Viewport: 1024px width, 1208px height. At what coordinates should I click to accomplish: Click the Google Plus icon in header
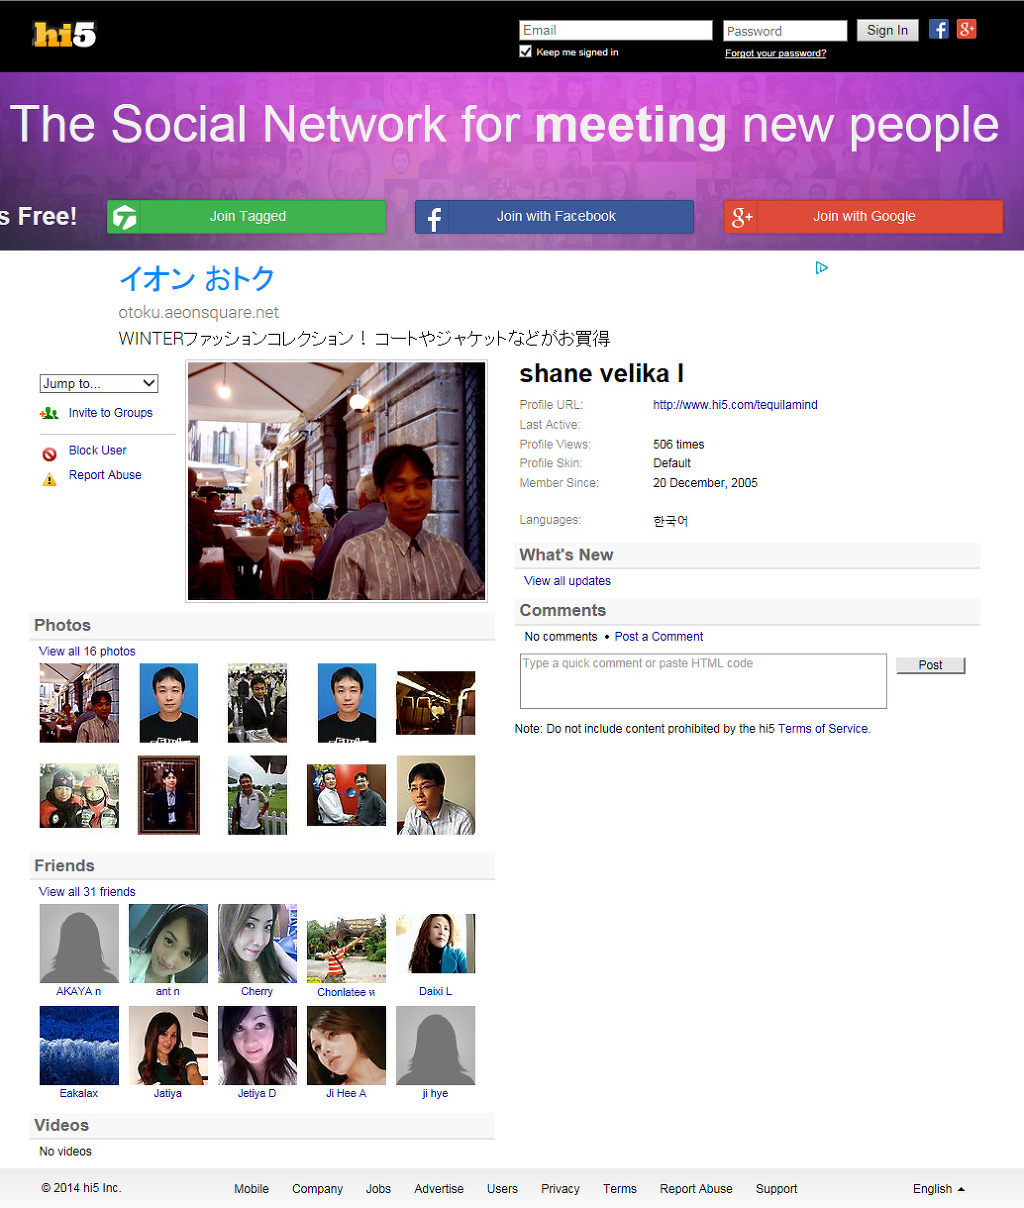click(x=966, y=29)
